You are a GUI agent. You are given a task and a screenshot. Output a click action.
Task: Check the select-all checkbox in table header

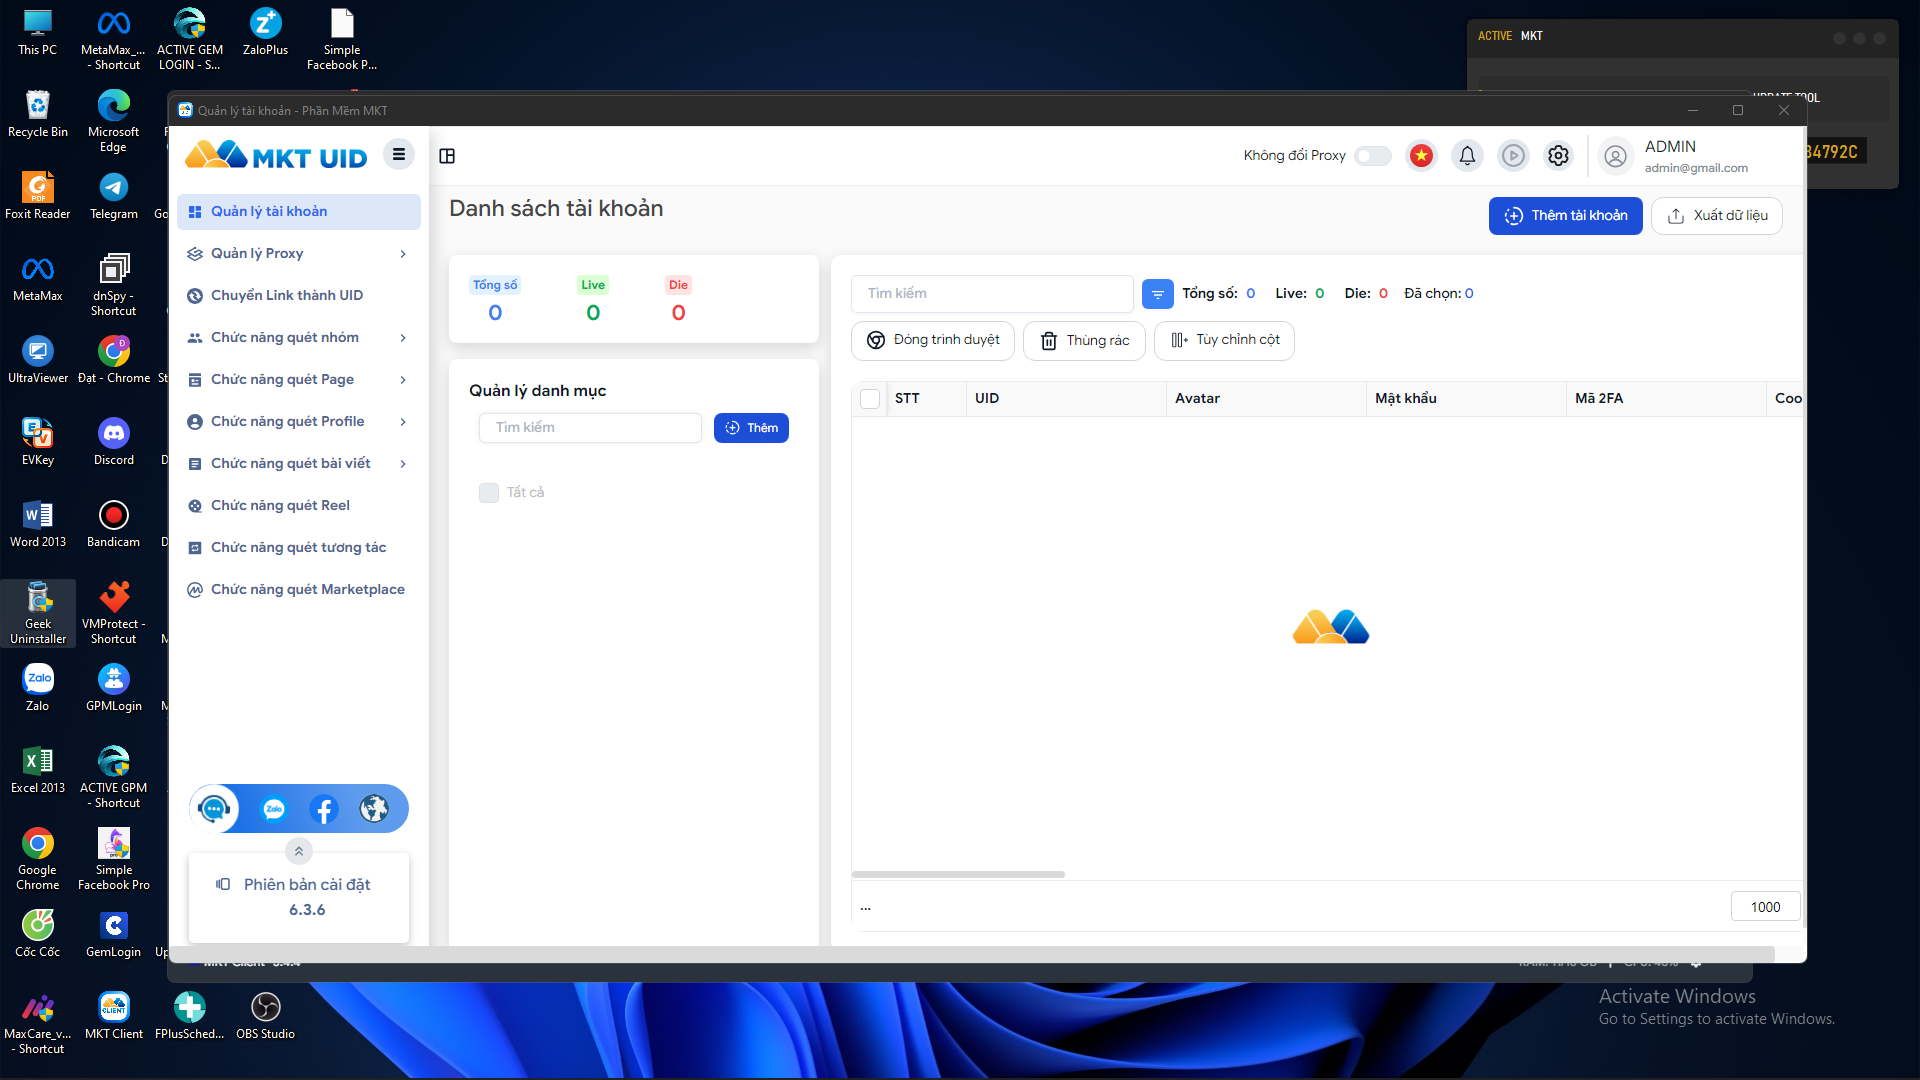[x=870, y=399]
